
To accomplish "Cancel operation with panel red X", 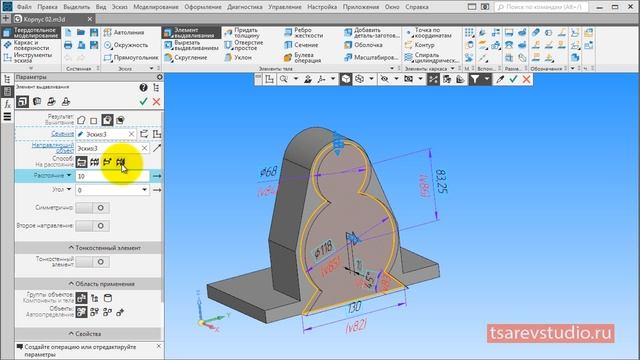I will point(156,102).
